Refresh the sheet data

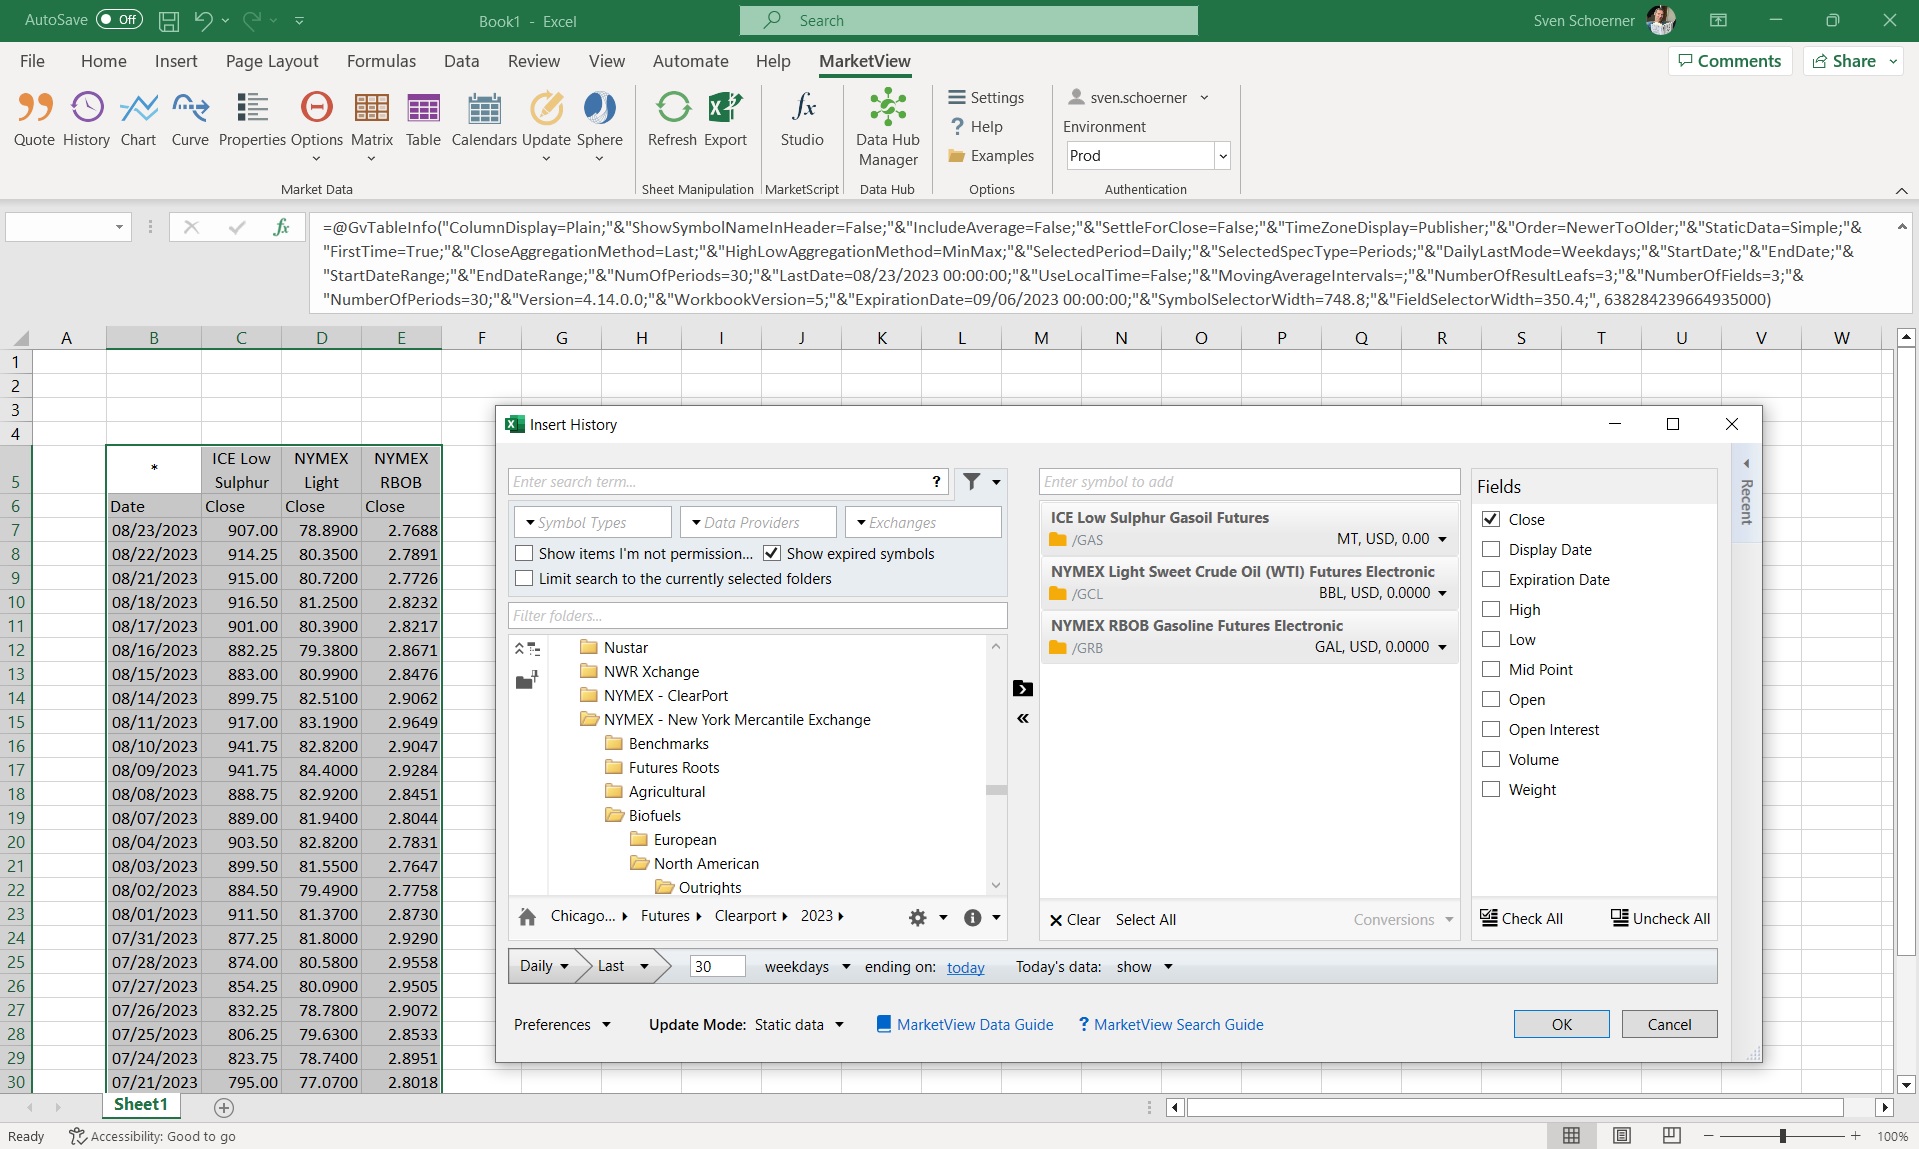click(672, 120)
